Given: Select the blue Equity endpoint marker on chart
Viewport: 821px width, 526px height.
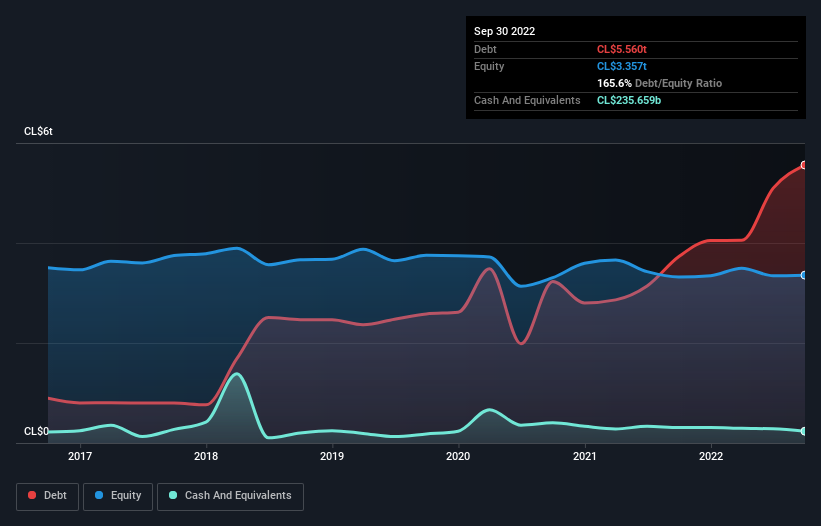Looking at the screenshot, I should coord(804,275).
